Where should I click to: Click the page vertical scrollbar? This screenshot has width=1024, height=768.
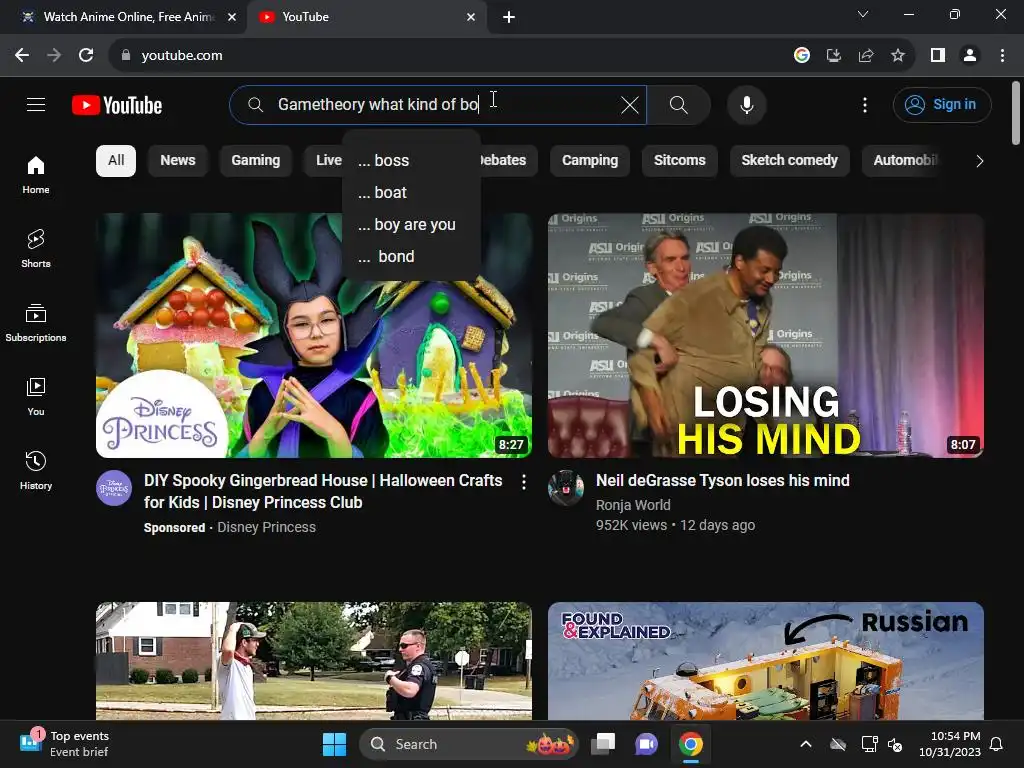(x=1016, y=113)
